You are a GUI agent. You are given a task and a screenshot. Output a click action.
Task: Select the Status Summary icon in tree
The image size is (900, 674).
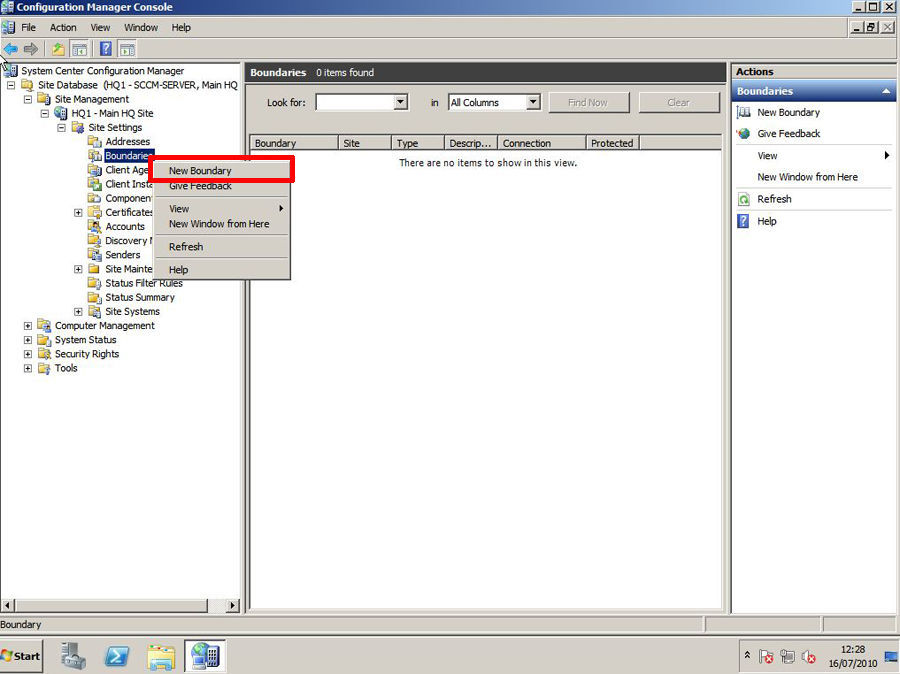point(95,297)
